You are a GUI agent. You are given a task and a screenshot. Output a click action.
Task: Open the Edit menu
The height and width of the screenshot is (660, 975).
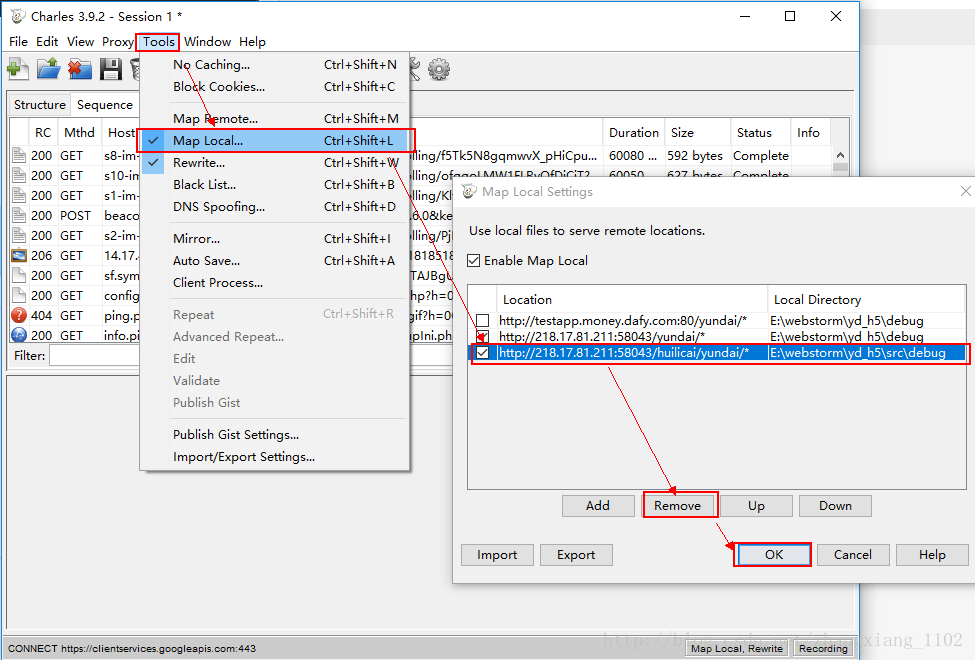tap(47, 42)
